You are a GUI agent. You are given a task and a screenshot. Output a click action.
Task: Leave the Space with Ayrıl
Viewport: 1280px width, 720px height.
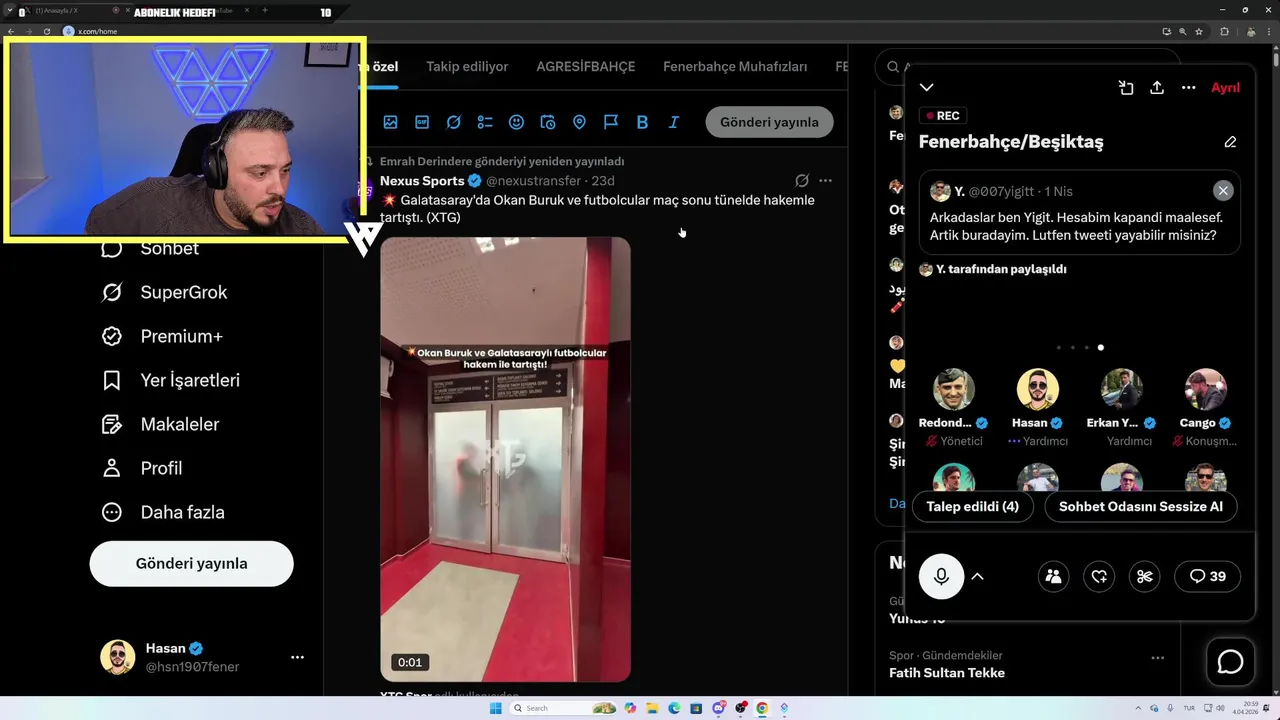click(1225, 88)
